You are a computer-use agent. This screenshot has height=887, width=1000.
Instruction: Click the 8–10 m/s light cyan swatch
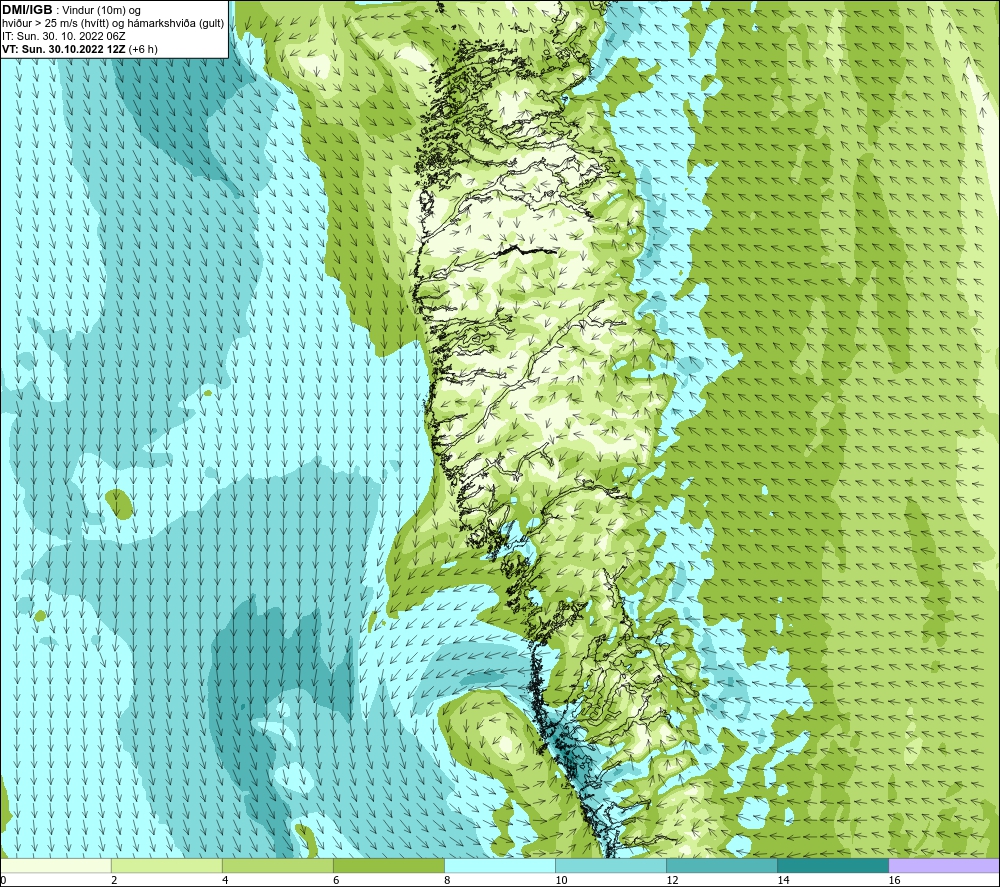pos(499,865)
